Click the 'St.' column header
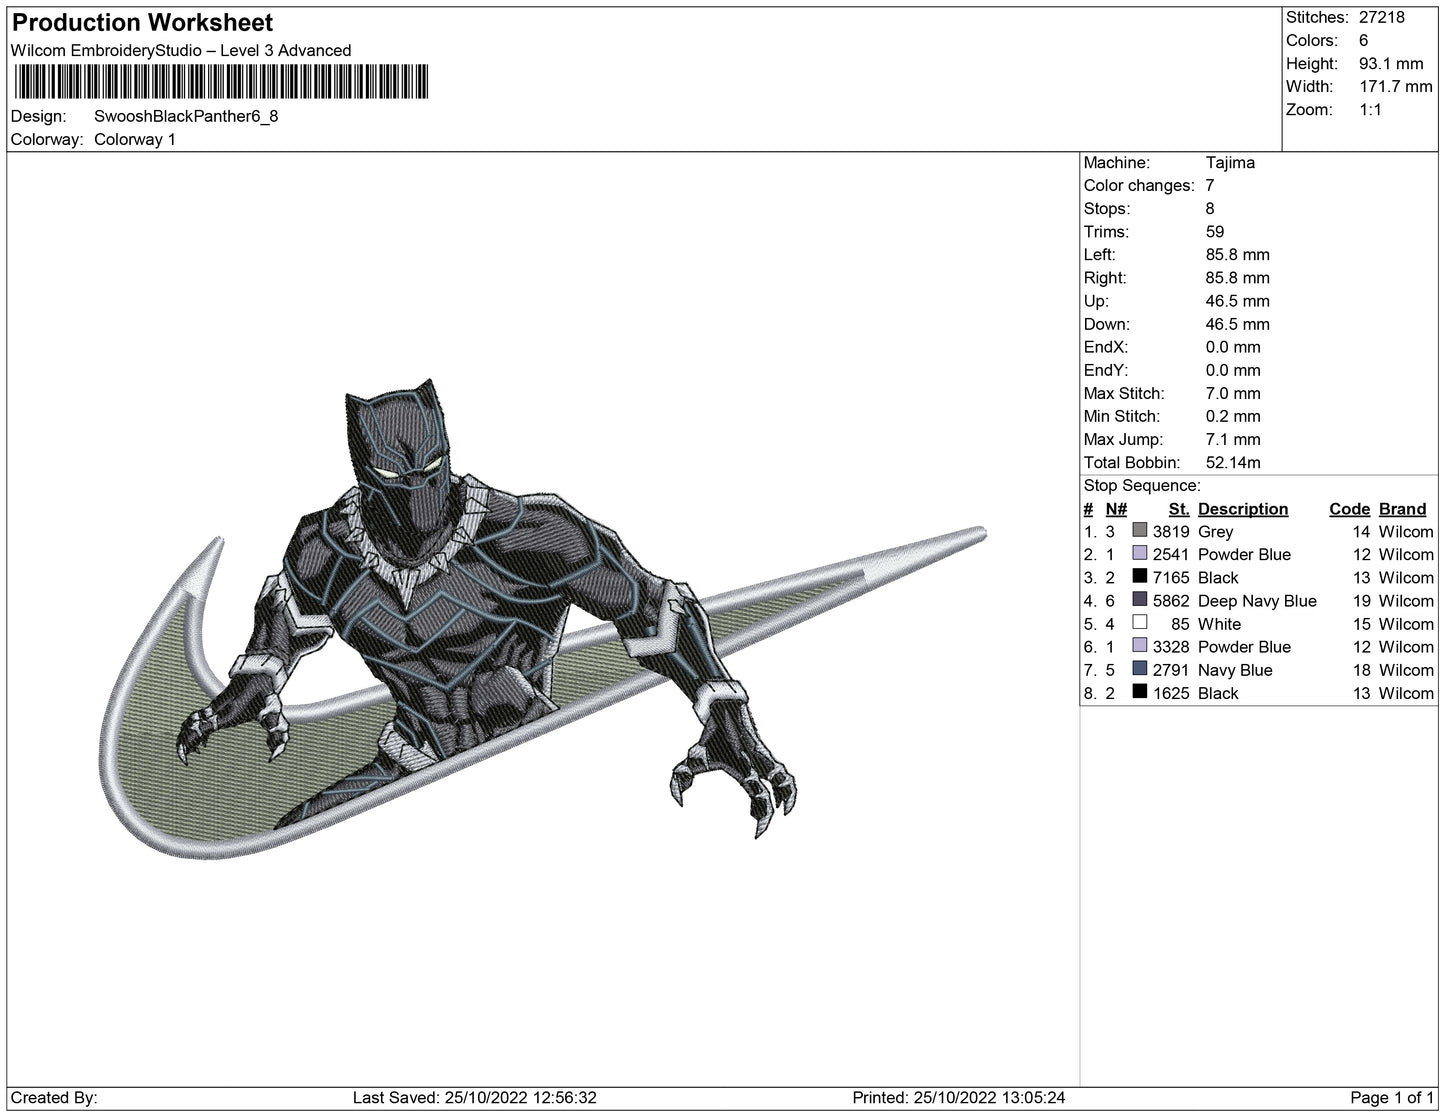 coord(1179,509)
